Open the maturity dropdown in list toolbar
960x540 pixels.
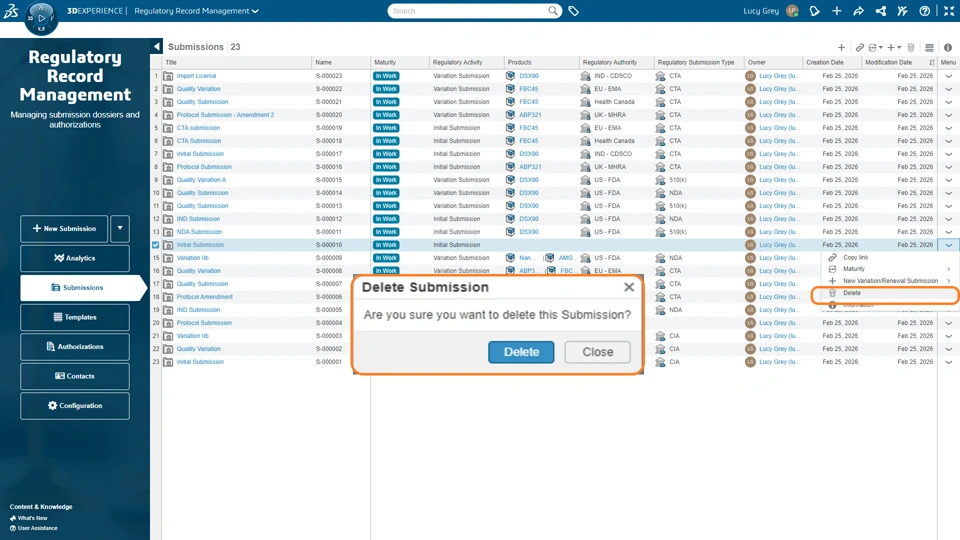coord(876,47)
